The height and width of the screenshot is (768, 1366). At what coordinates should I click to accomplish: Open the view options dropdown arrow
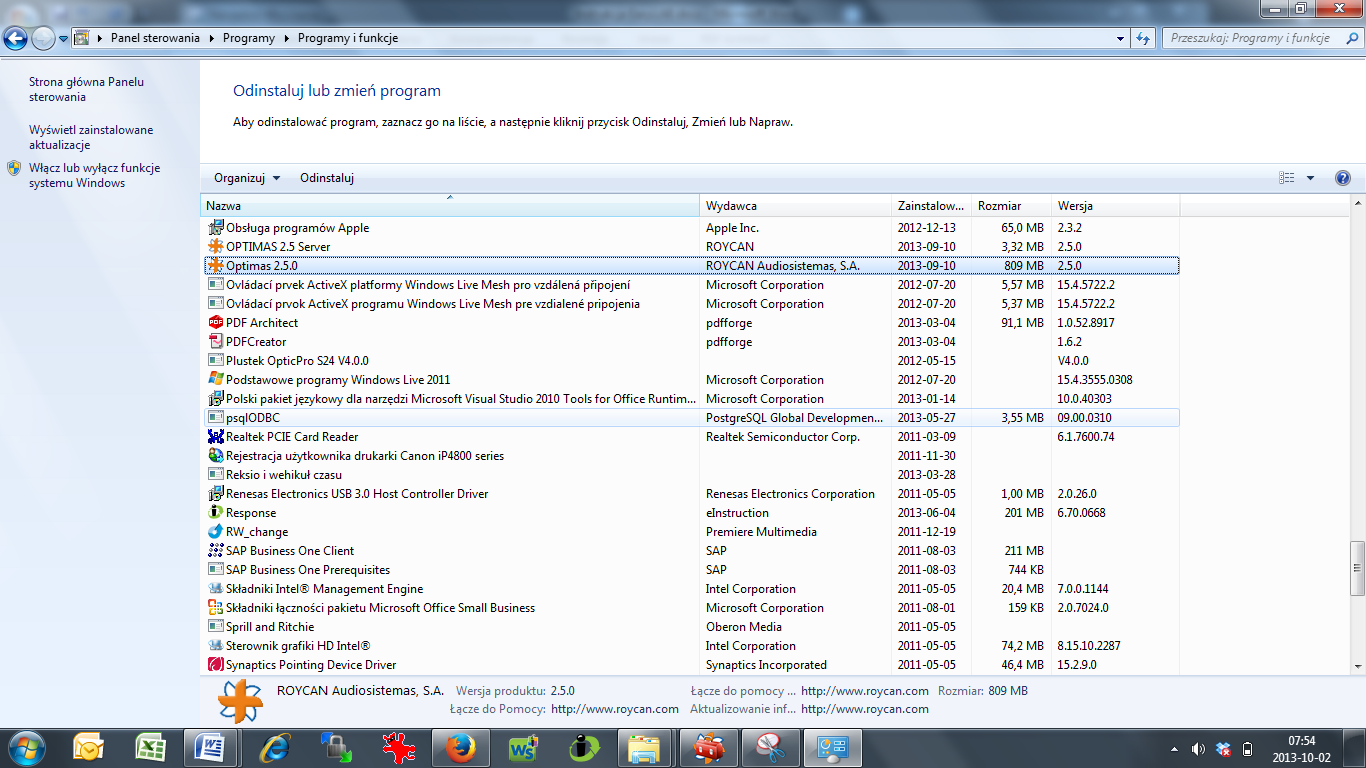click(x=1310, y=178)
